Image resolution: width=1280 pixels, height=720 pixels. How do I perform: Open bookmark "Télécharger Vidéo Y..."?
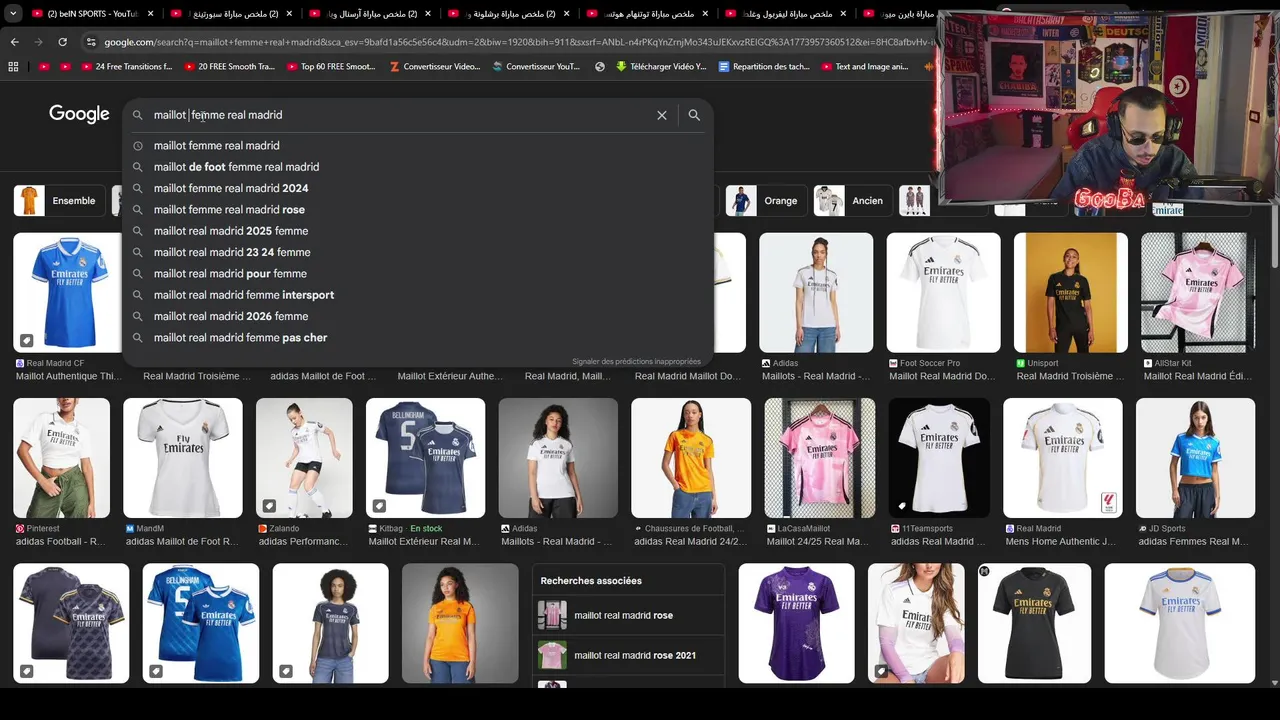(661, 67)
